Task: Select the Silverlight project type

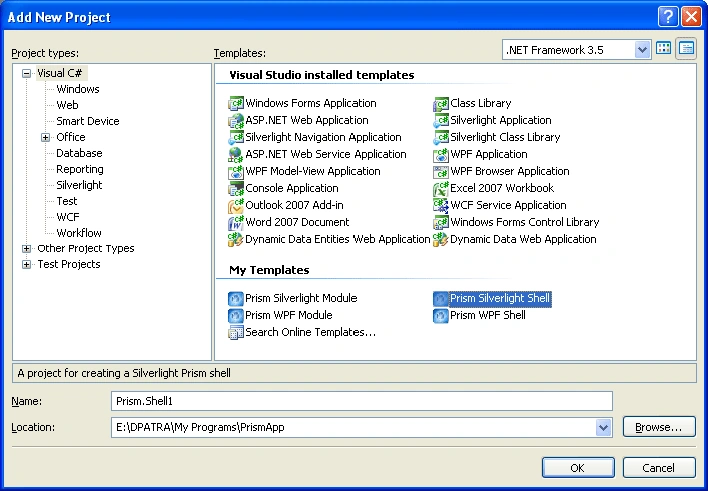Action: tap(79, 185)
